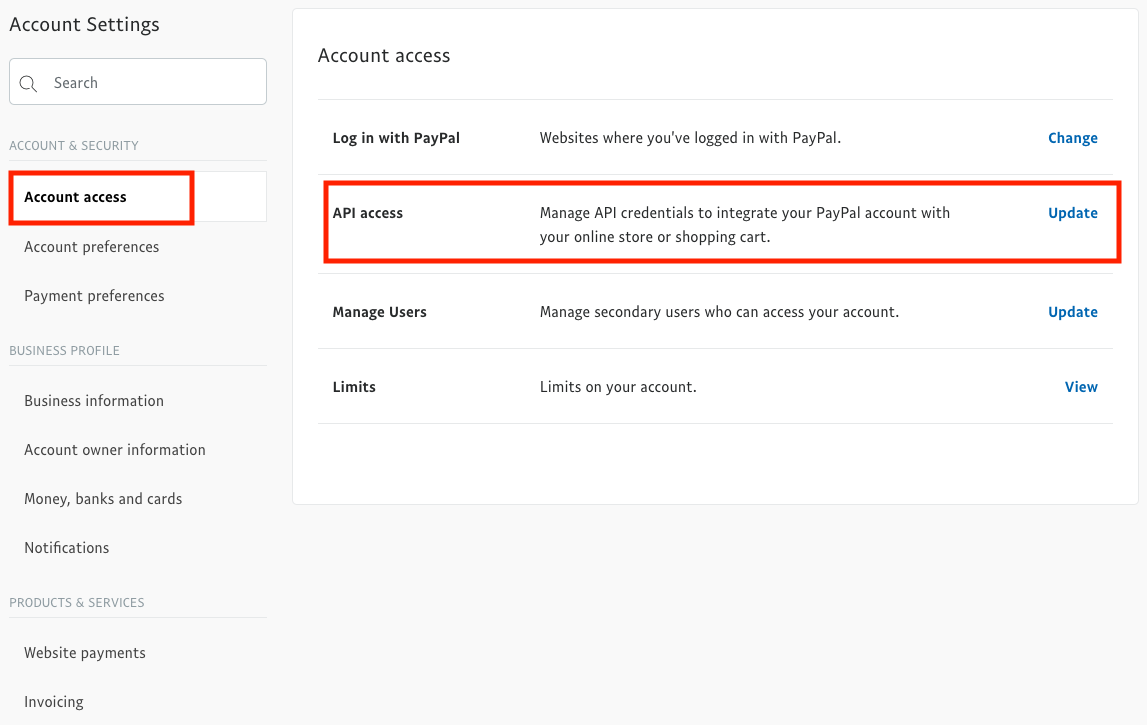This screenshot has height=725, width=1147.
Task: Click the PRODUCTS & SERVICES section header
Action: (x=77, y=603)
